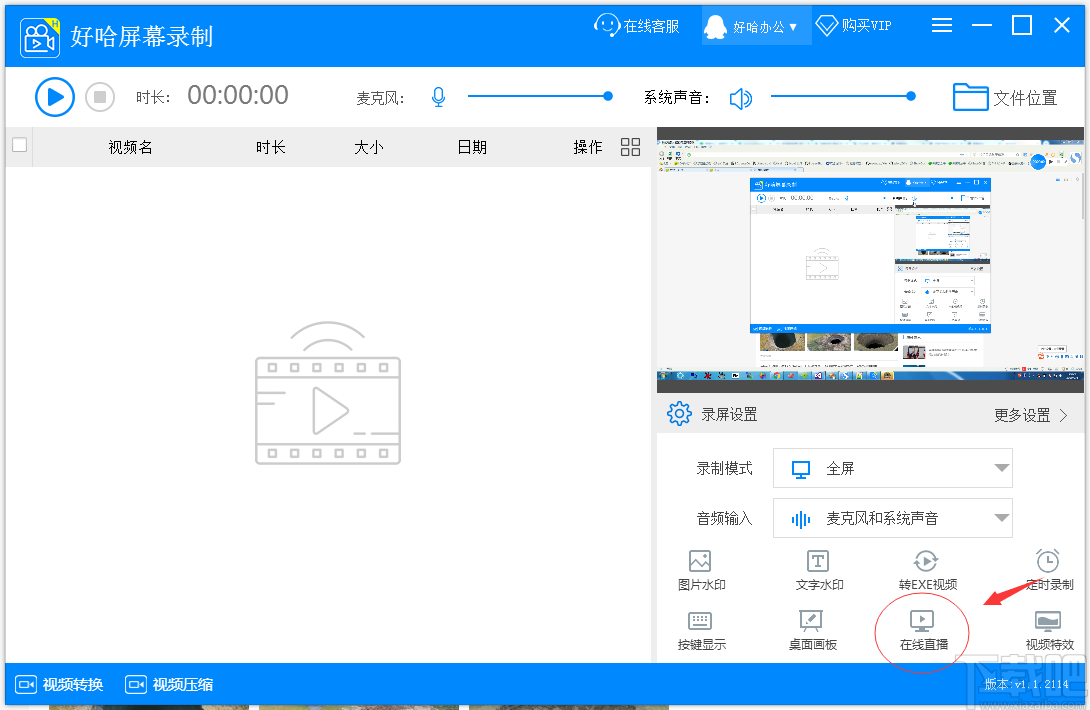
Task: Open the 图片水印 image watermark tool
Action: click(x=701, y=570)
